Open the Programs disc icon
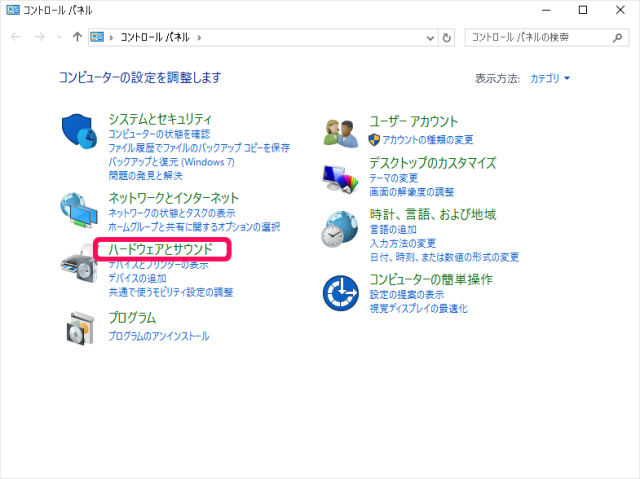This screenshot has height=479, width=640. [x=81, y=328]
